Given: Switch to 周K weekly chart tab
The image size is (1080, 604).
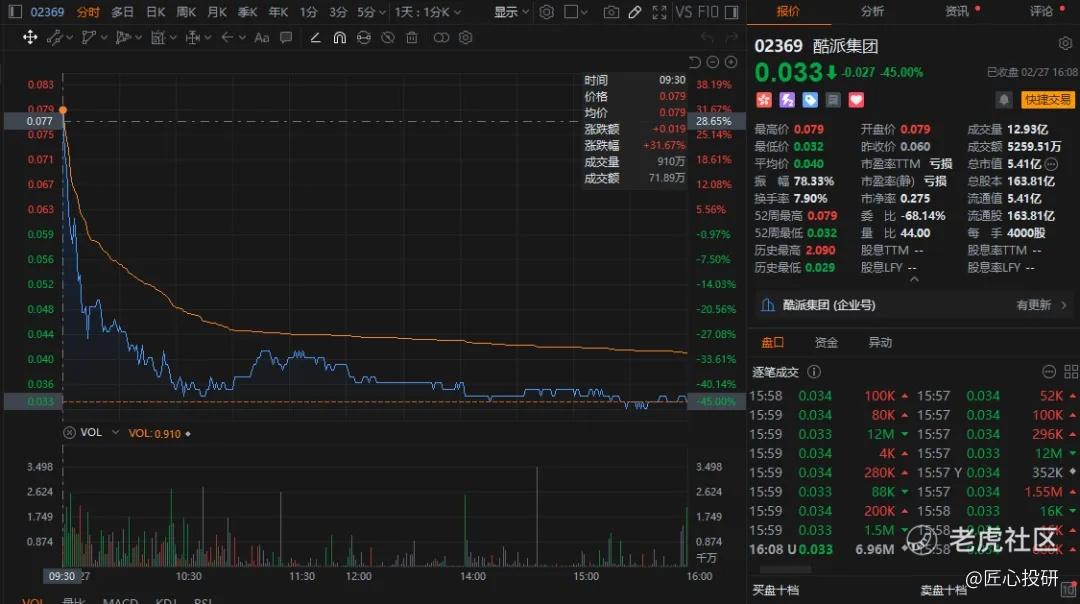Looking at the screenshot, I should [x=186, y=12].
